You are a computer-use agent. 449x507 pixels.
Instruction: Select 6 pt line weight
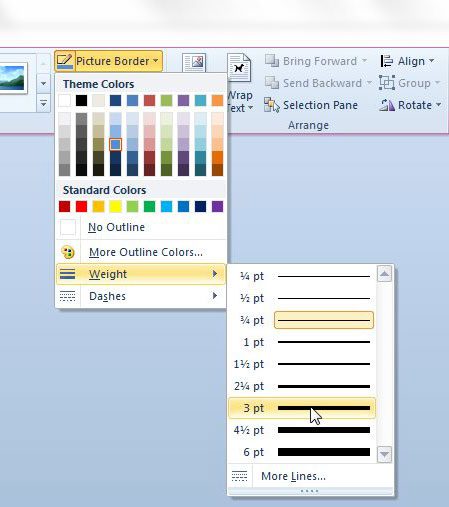point(302,452)
